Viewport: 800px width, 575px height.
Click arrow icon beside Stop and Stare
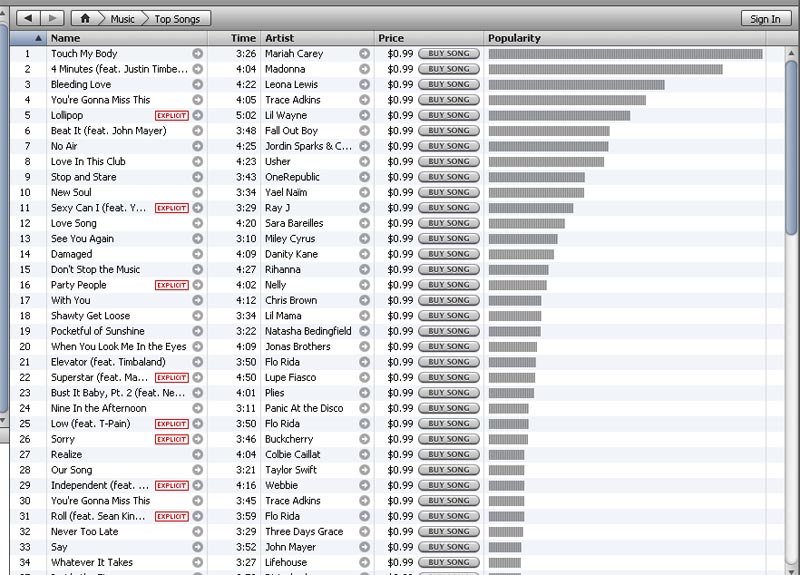[x=197, y=177]
